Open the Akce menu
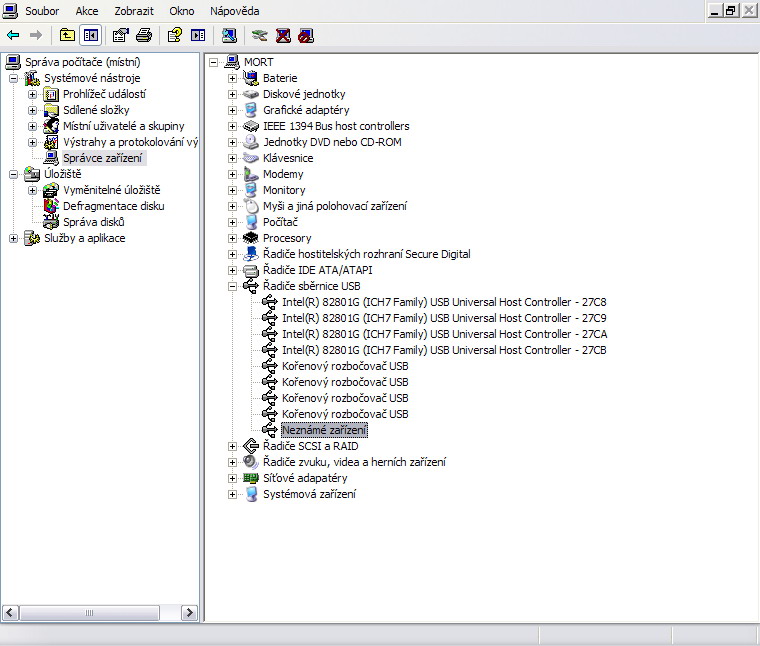 point(87,11)
